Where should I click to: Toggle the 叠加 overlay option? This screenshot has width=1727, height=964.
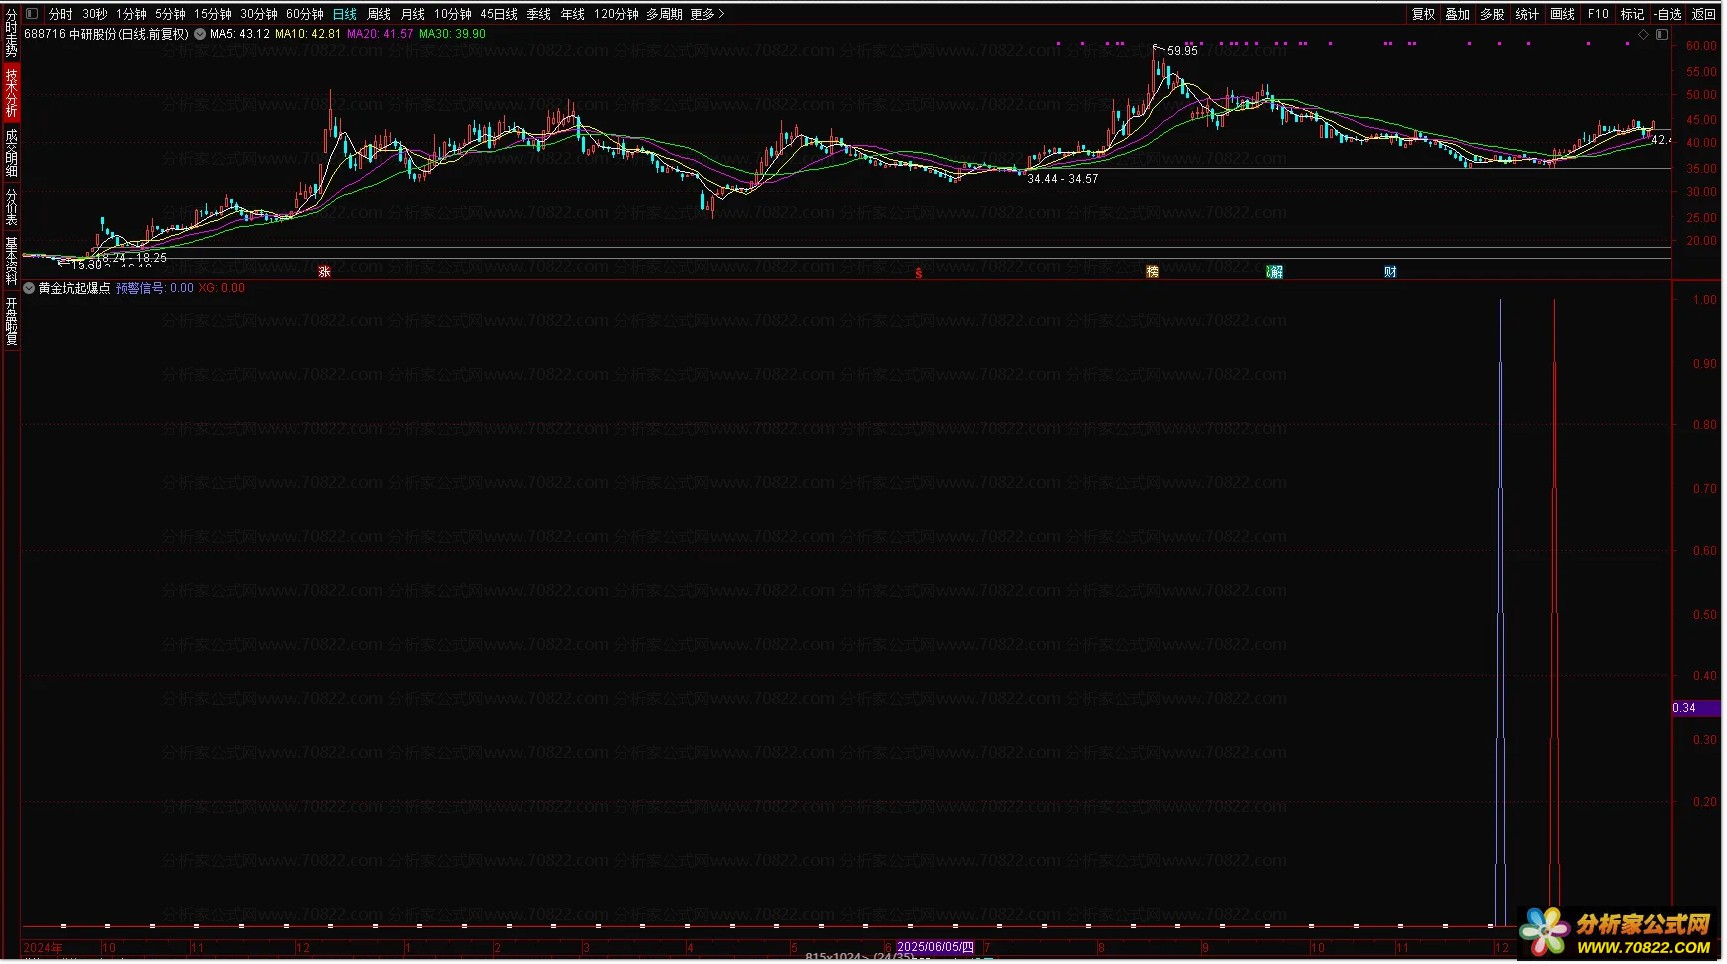tap(1458, 14)
